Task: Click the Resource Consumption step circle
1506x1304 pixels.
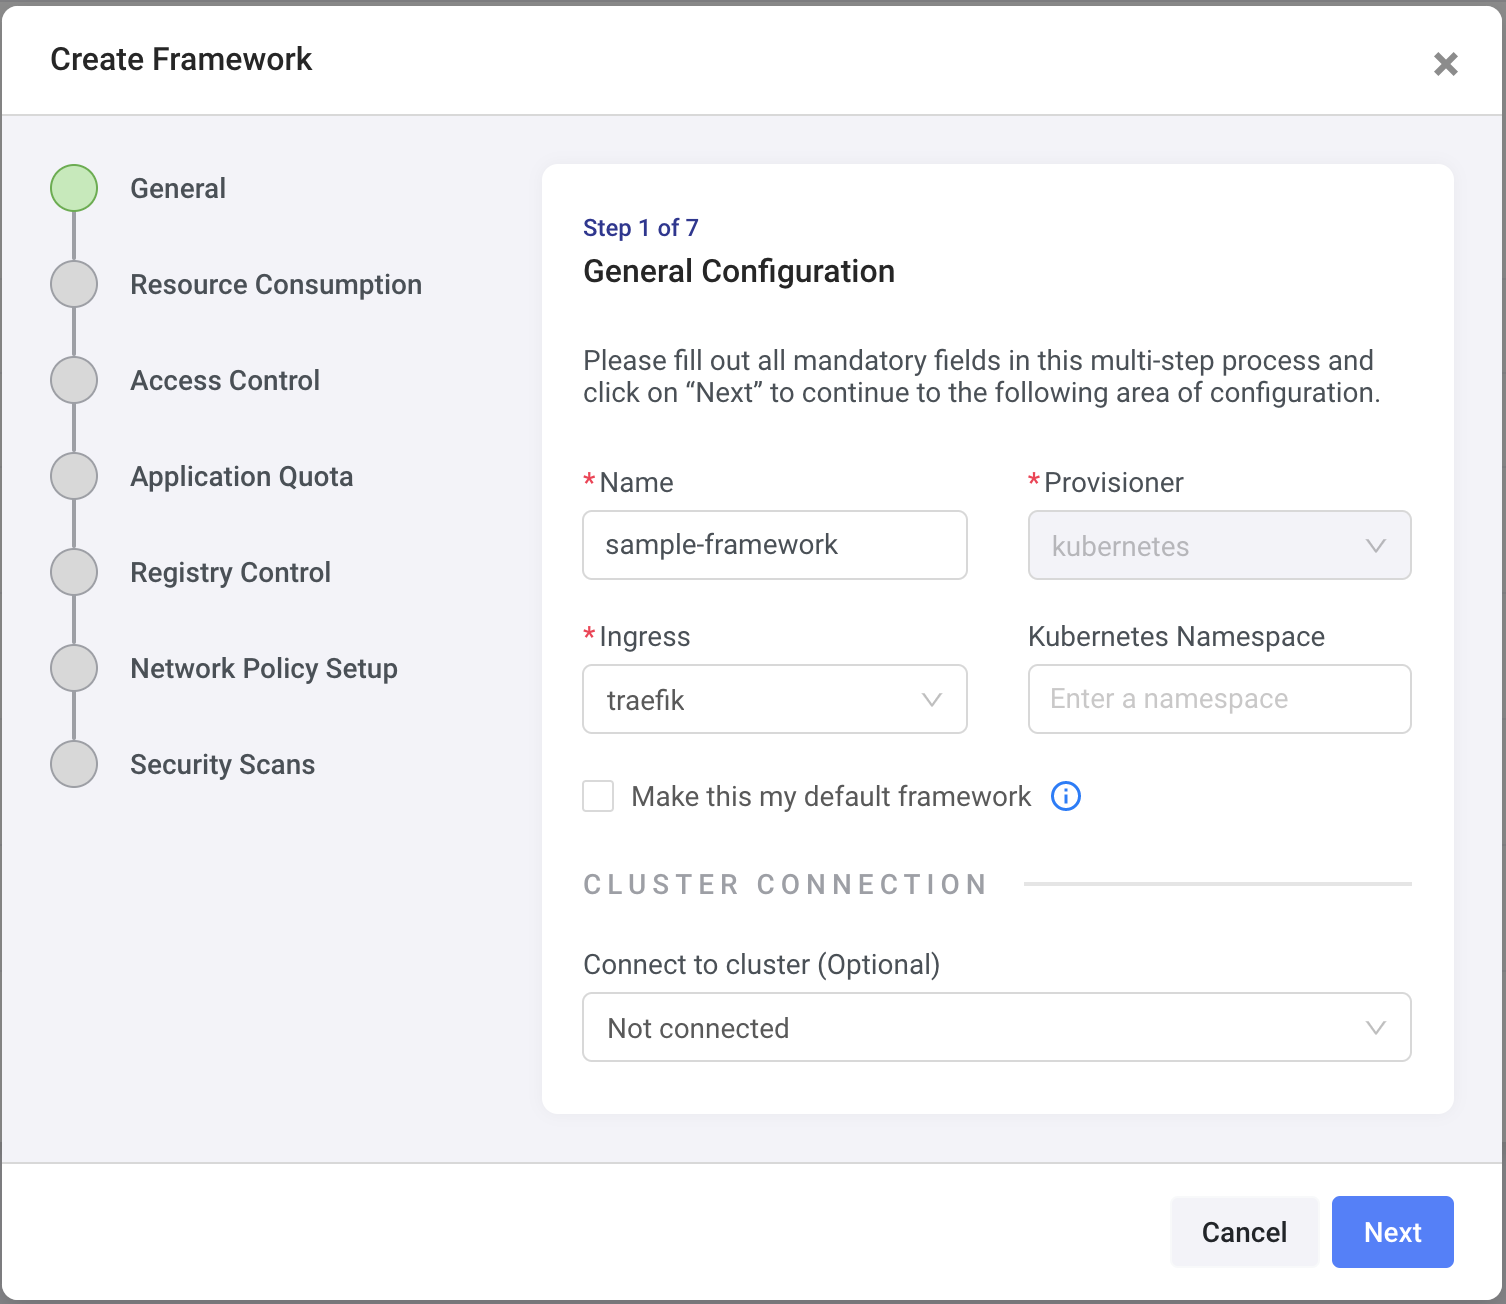Action: (74, 284)
